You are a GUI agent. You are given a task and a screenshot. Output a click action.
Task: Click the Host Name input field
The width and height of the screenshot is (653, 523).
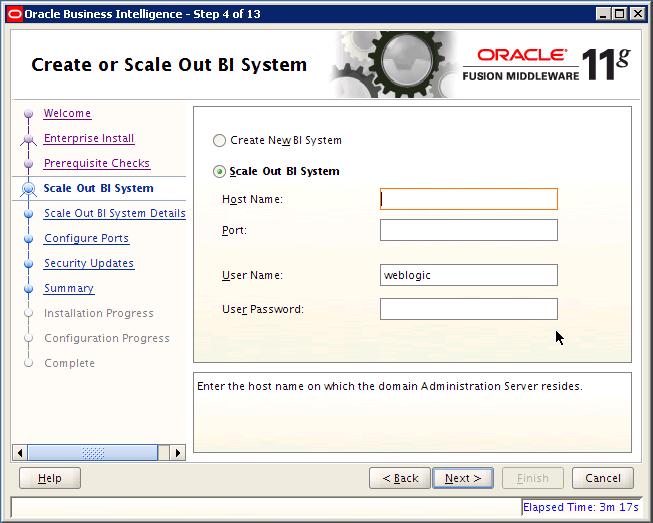point(469,199)
